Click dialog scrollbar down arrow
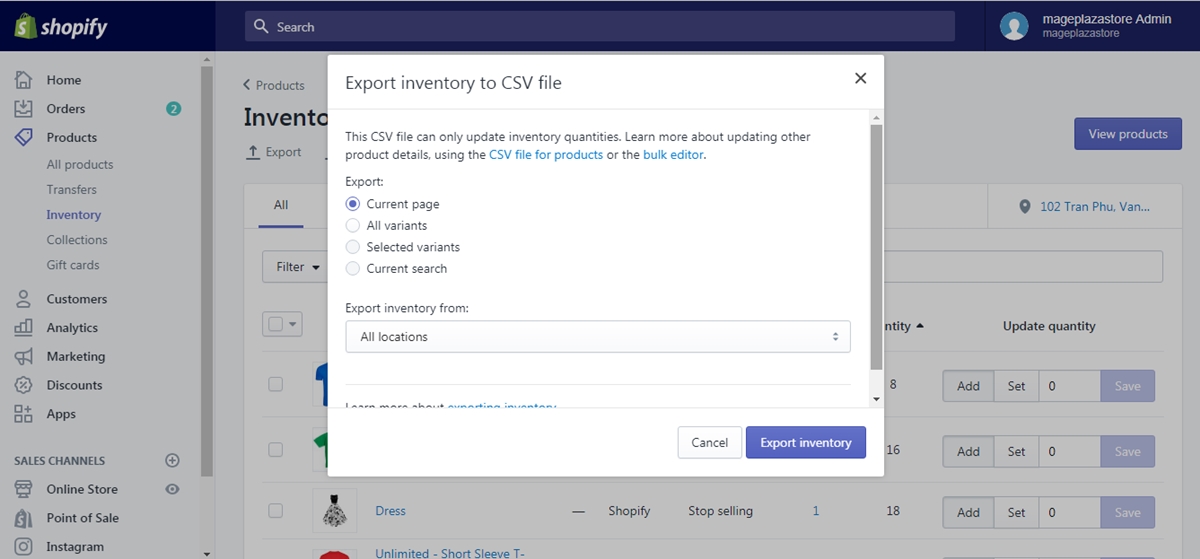The height and width of the screenshot is (559, 1200). [x=877, y=399]
